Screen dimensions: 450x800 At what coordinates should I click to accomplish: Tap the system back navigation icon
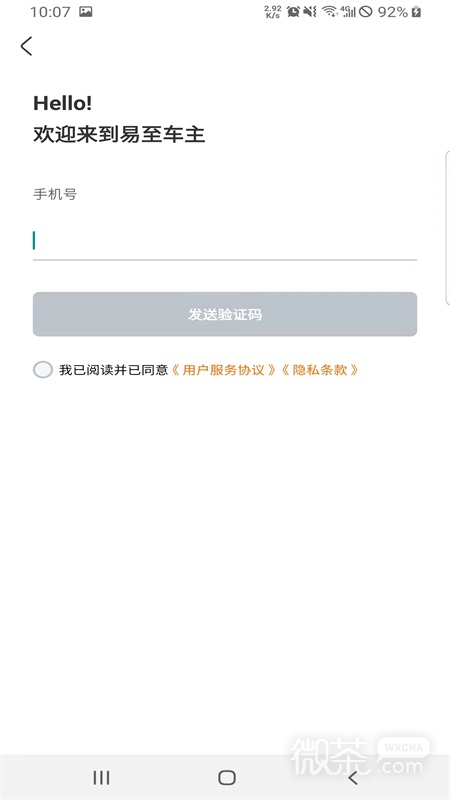352,778
